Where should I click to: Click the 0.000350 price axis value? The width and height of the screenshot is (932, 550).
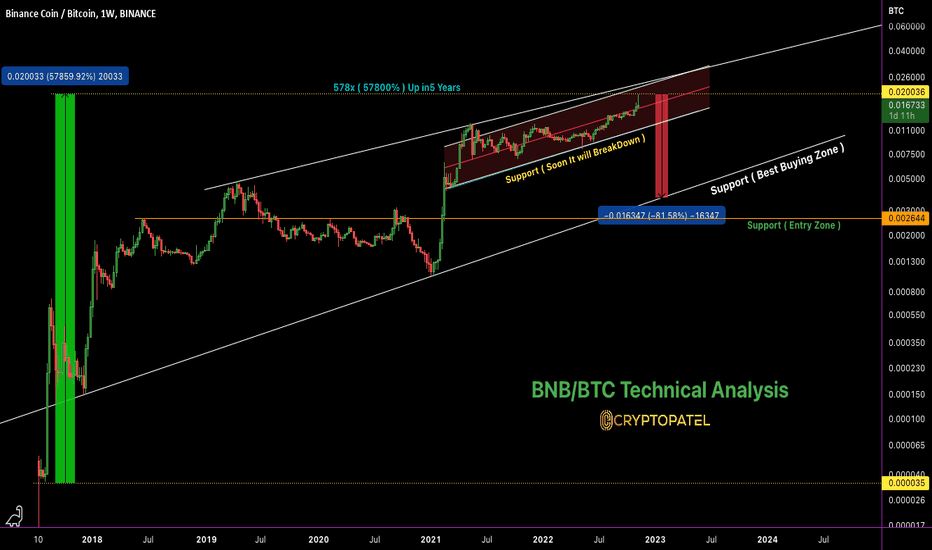[x=906, y=342]
